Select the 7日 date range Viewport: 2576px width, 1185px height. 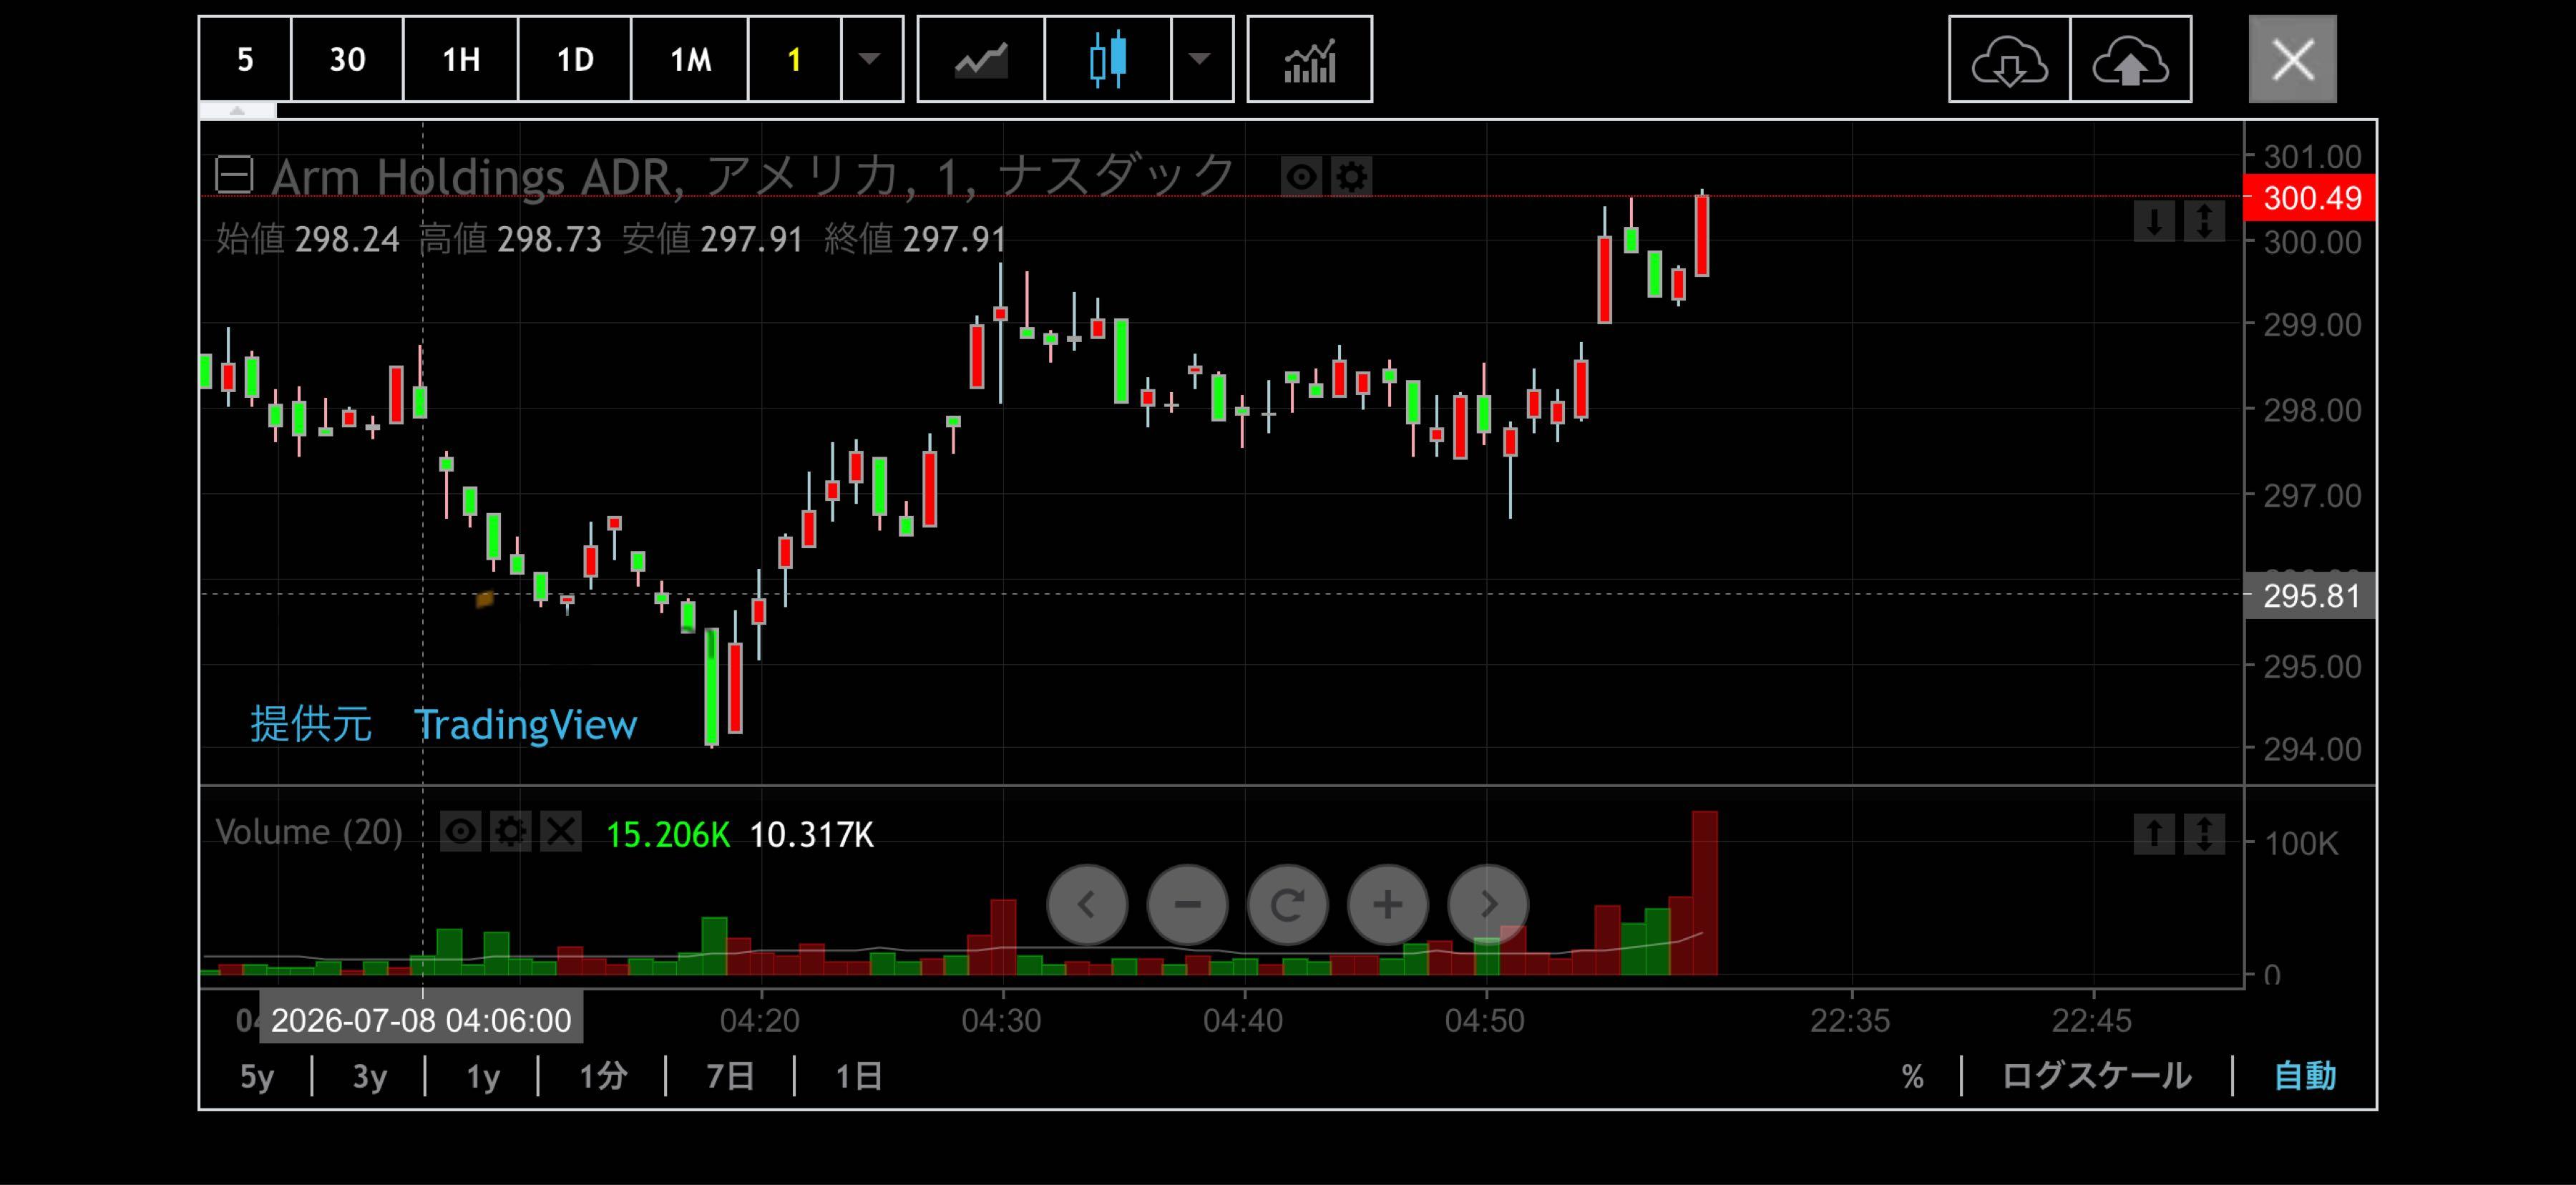tap(730, 1077)
